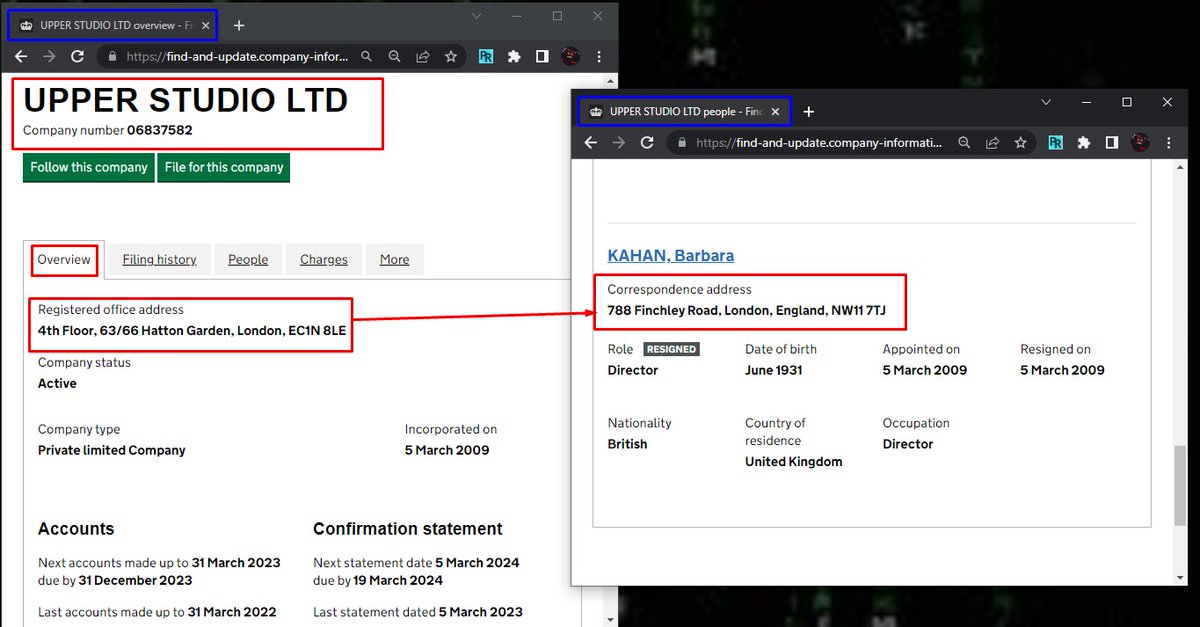Maximize the people browser window
1200x627 pixels.
point(1127,102)
